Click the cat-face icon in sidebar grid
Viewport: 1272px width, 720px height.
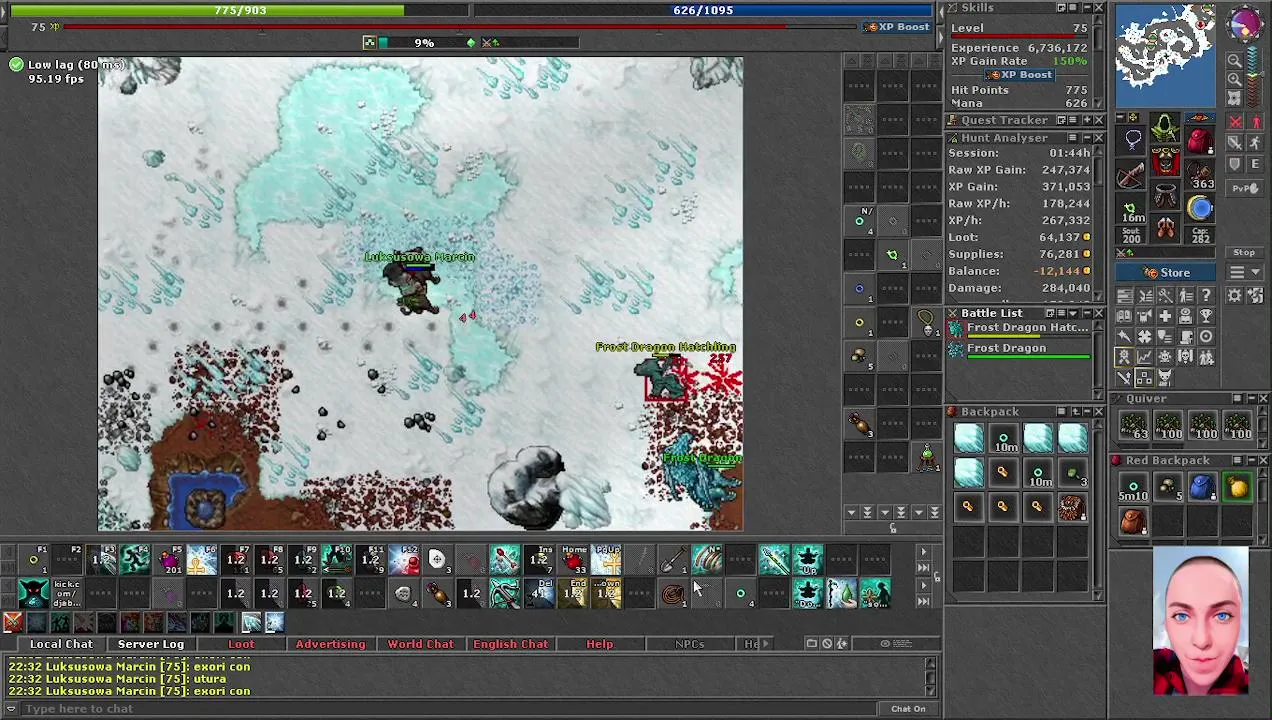pos(1164,376)
